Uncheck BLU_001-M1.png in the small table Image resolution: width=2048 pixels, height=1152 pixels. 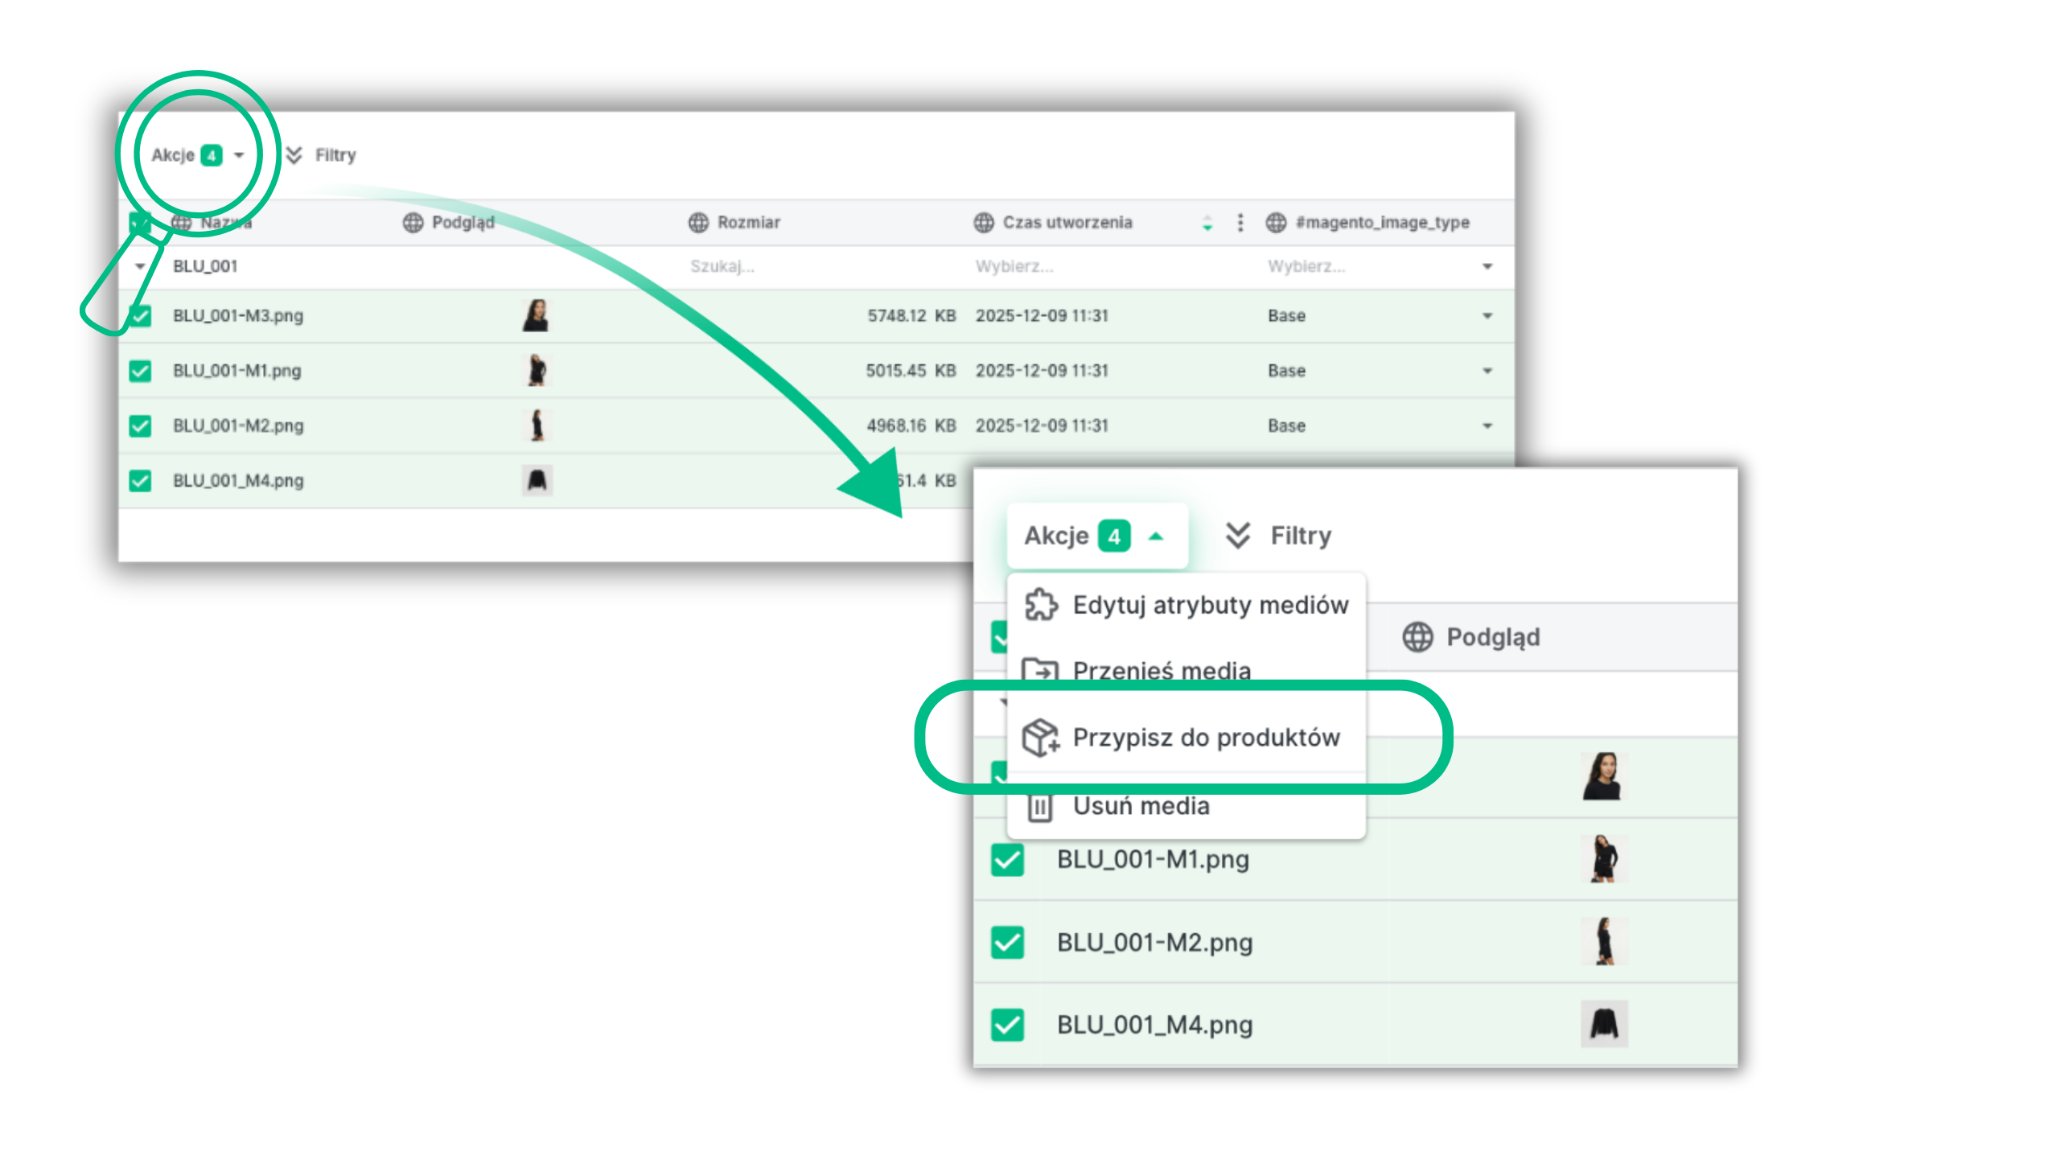tap(140, 371)
